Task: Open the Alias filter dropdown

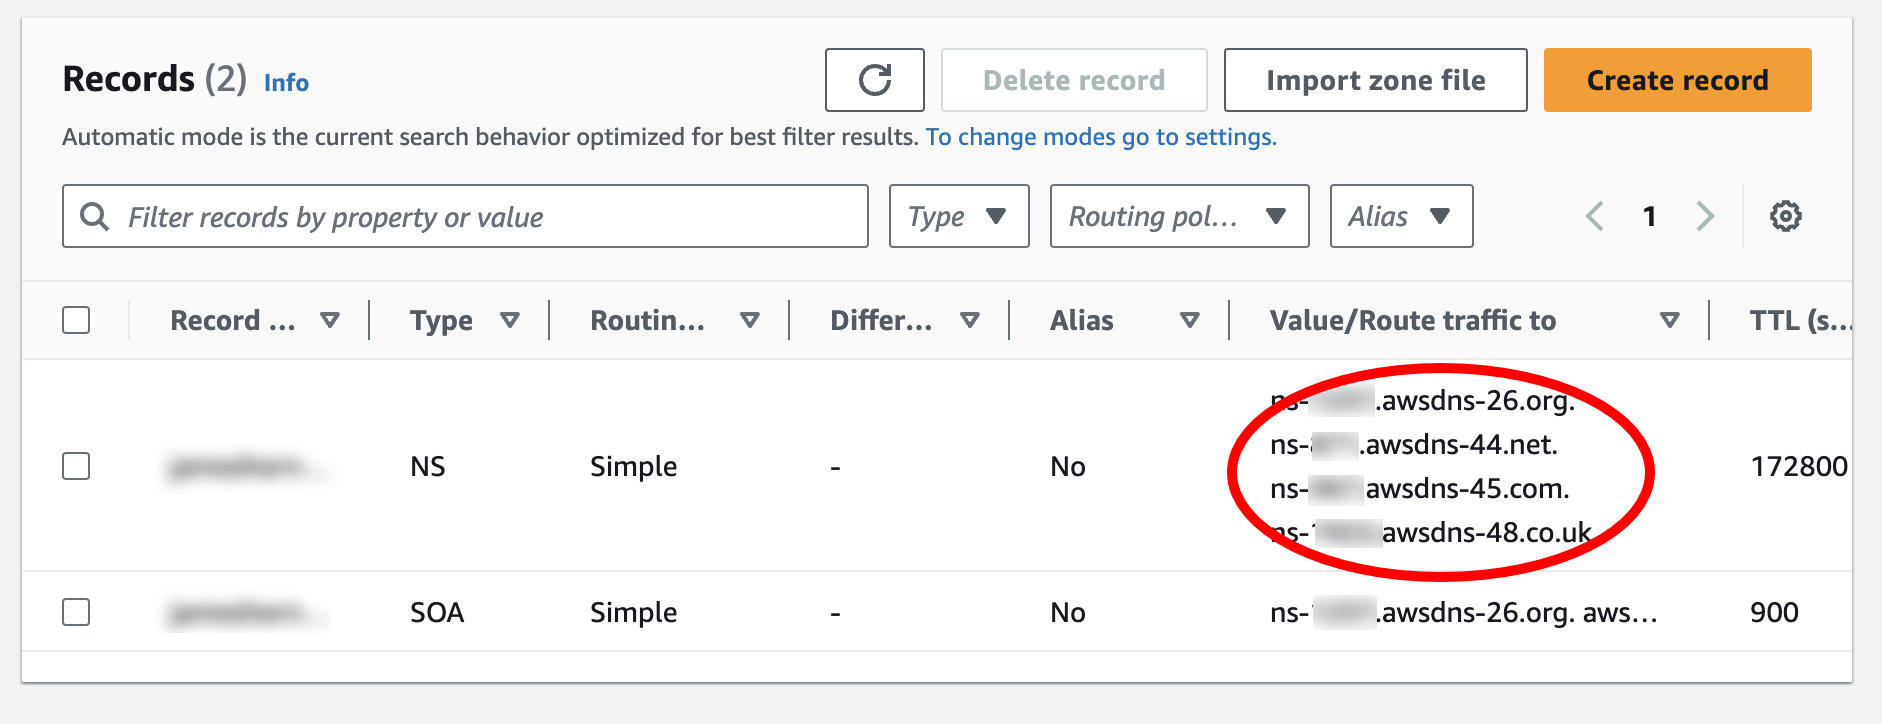Action: [x=1401, y=216]
